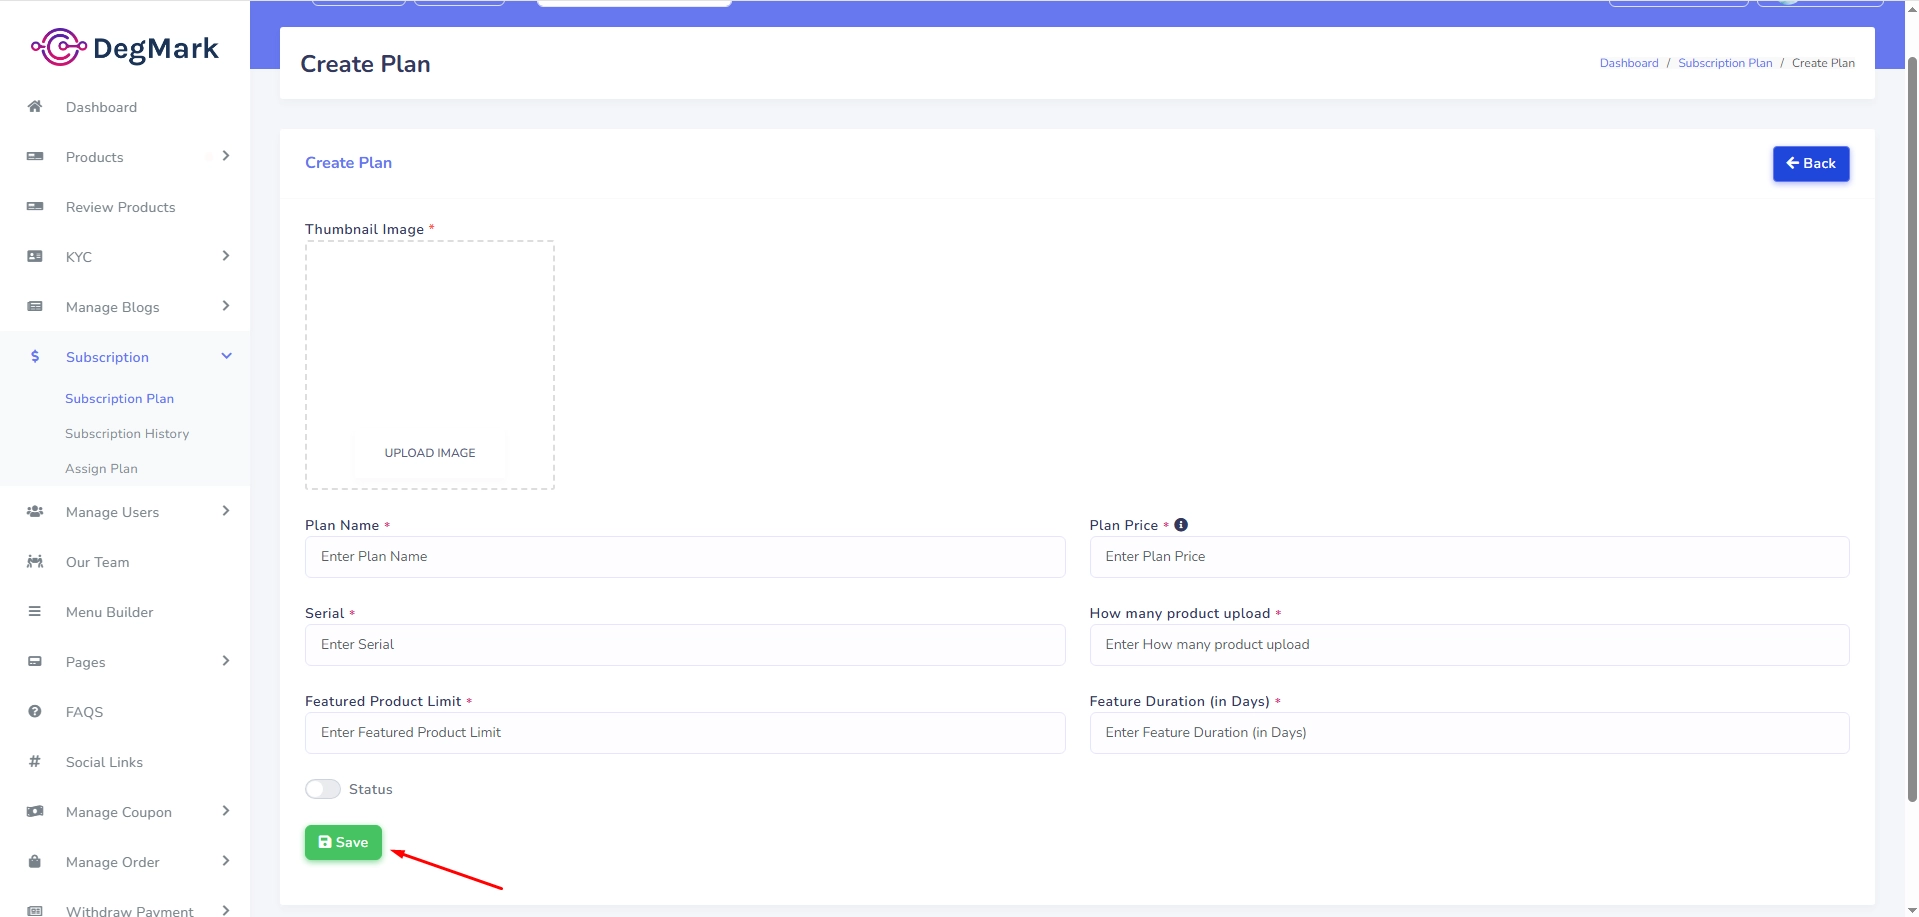Click the DegMark logo
Image resolution: width=1919 pixels, height=917 pixels.
(x=125, y=47)
